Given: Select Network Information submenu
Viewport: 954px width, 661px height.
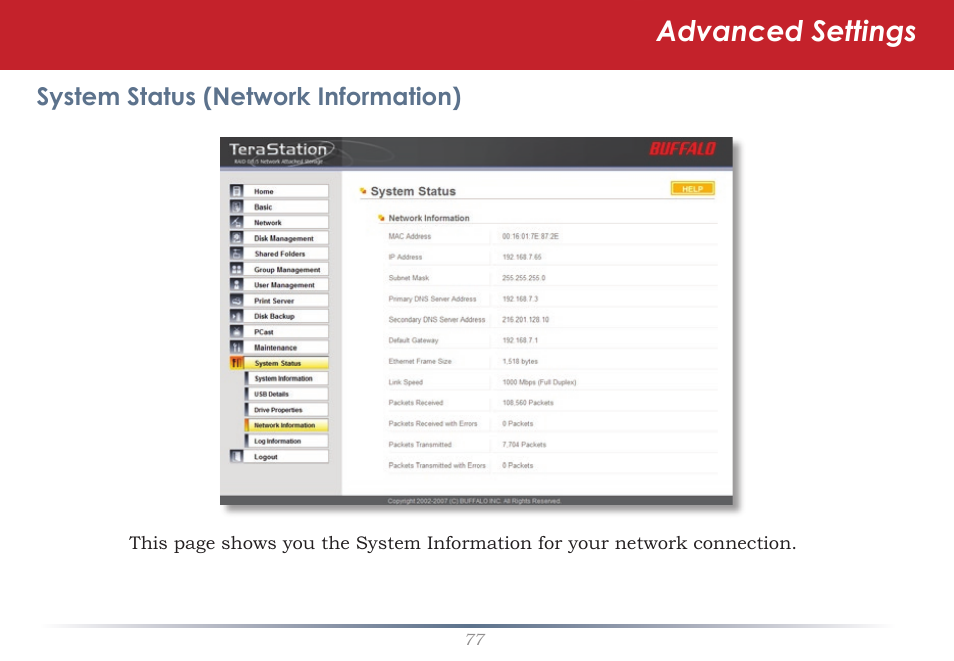Looking at the screenshot, I should [287, 425].
